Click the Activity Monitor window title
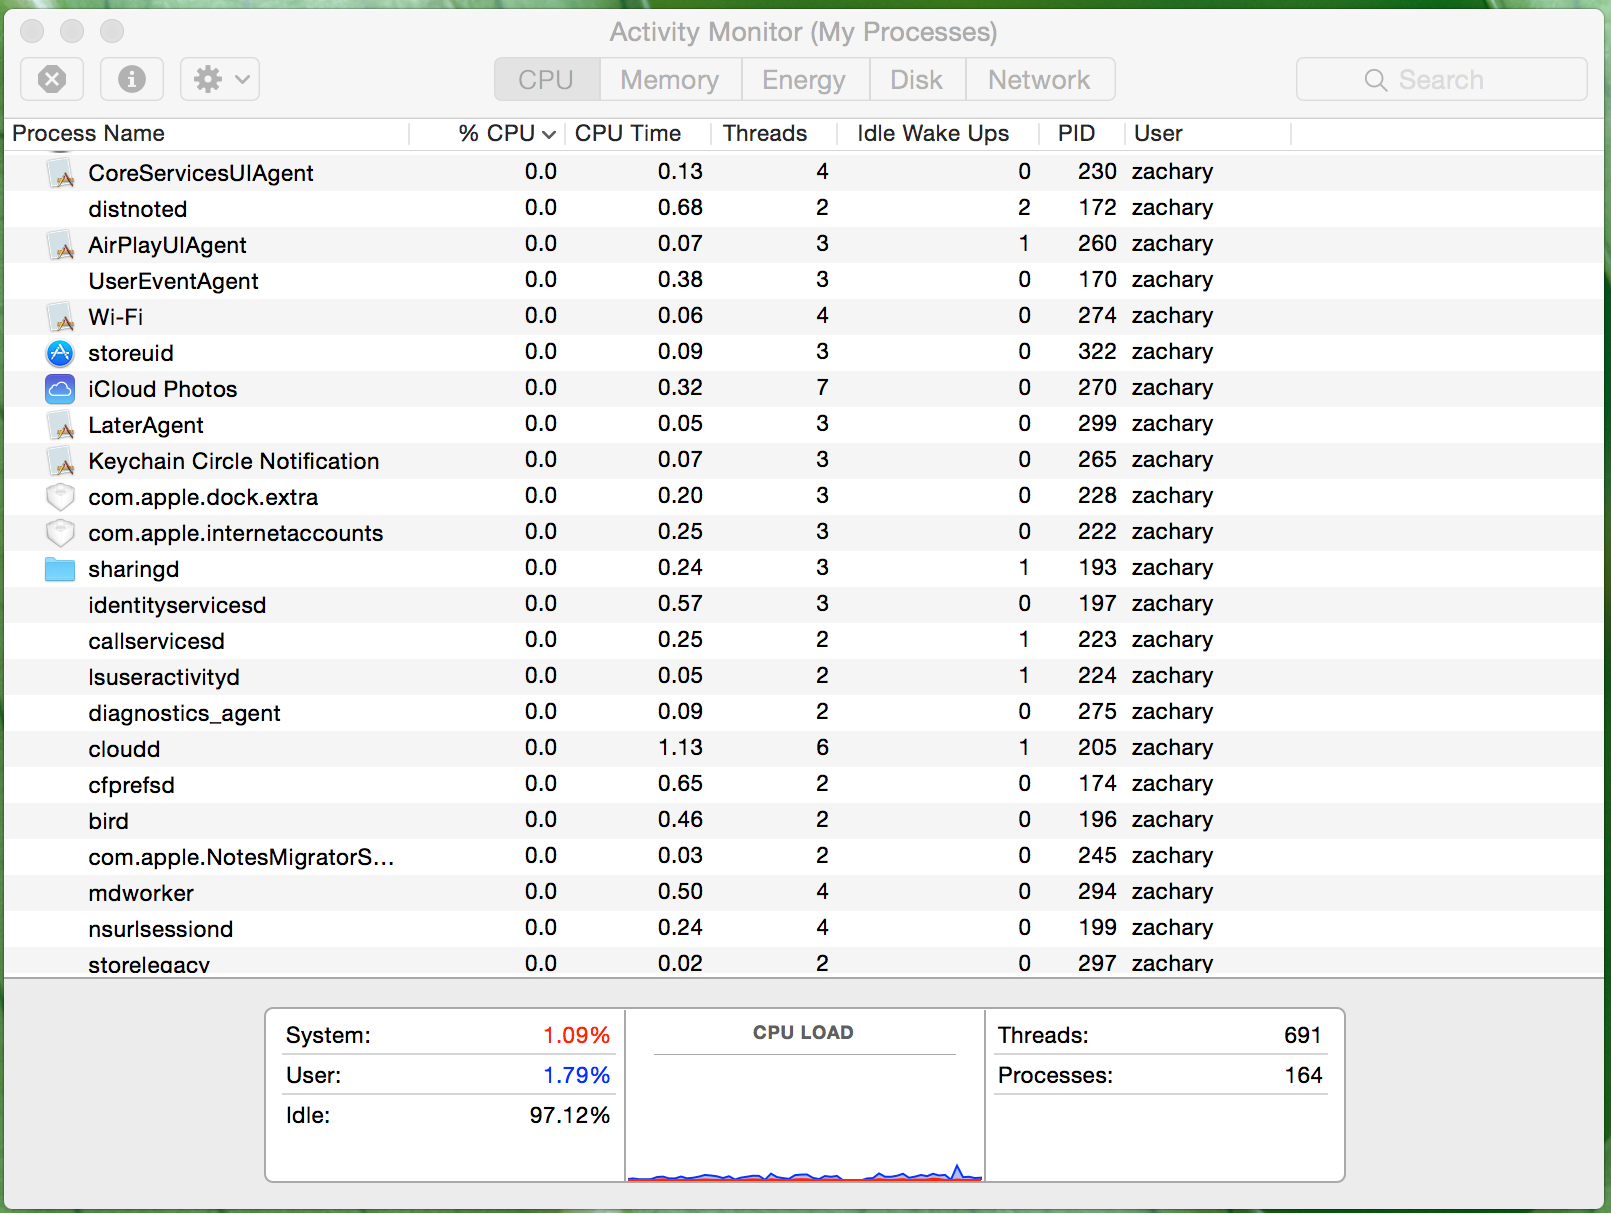This screenshot has width=1611, height=1215. [x=804, y=32]
